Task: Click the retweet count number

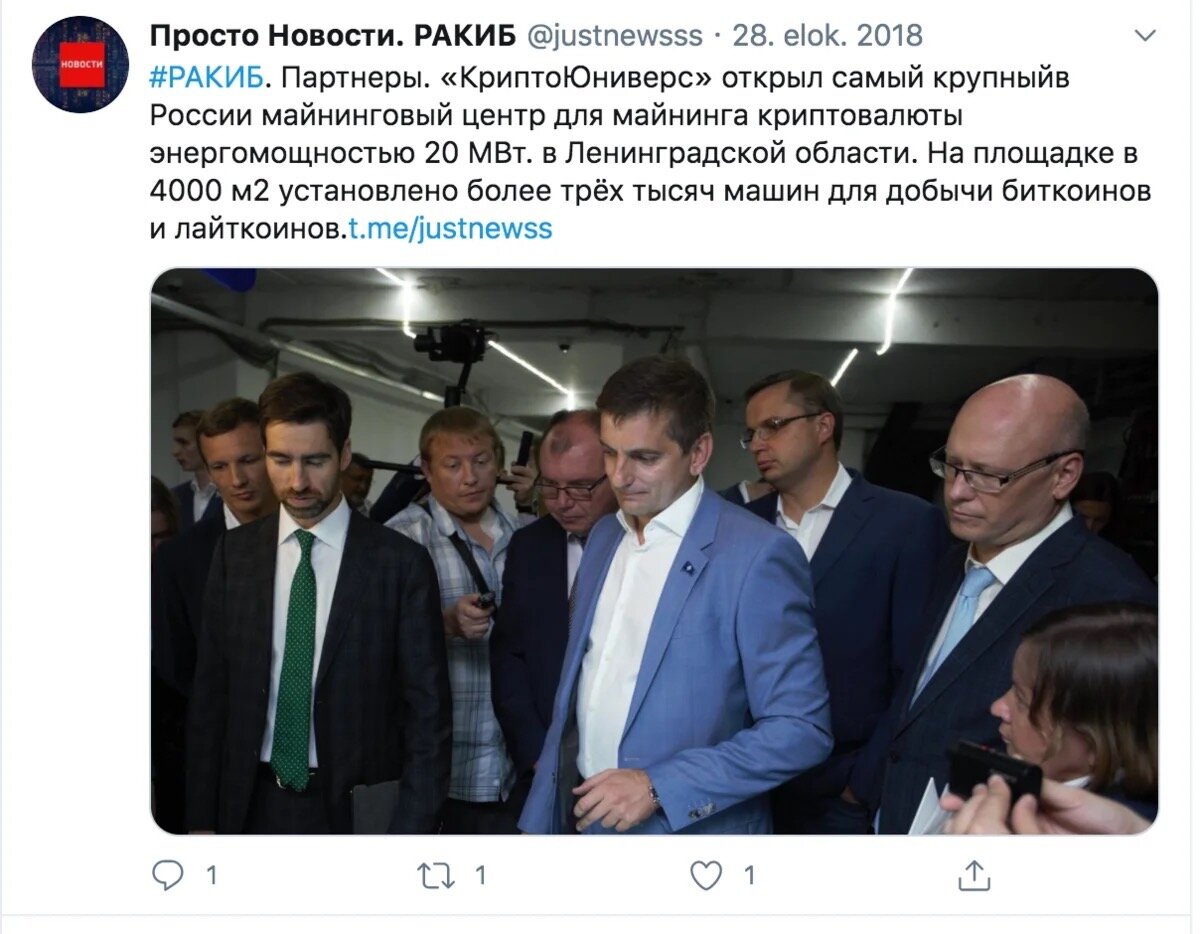Action: 480,876
